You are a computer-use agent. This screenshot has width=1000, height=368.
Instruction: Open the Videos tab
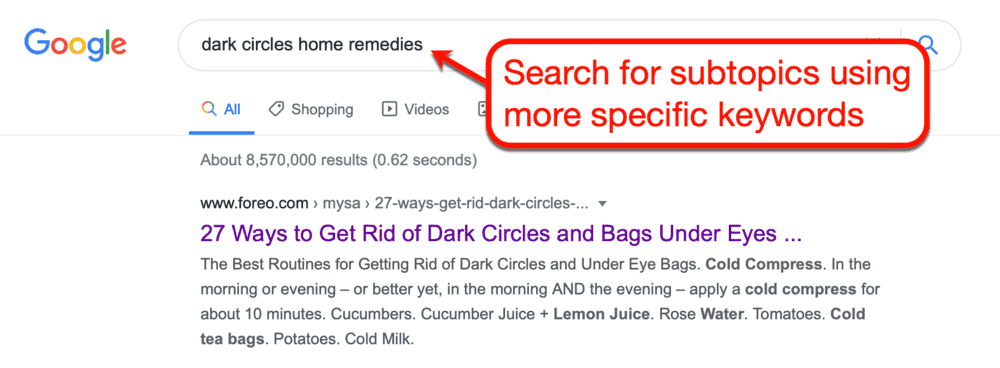[415, 110]
